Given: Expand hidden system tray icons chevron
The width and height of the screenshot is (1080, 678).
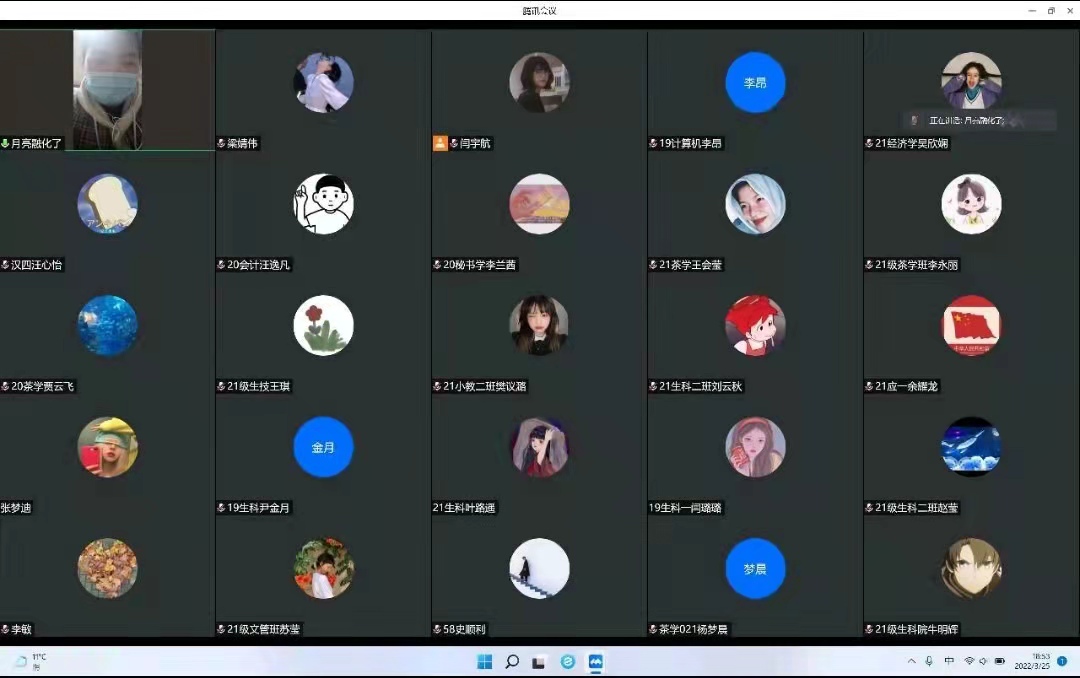Looking at the screenshot, I should (911, 661).
